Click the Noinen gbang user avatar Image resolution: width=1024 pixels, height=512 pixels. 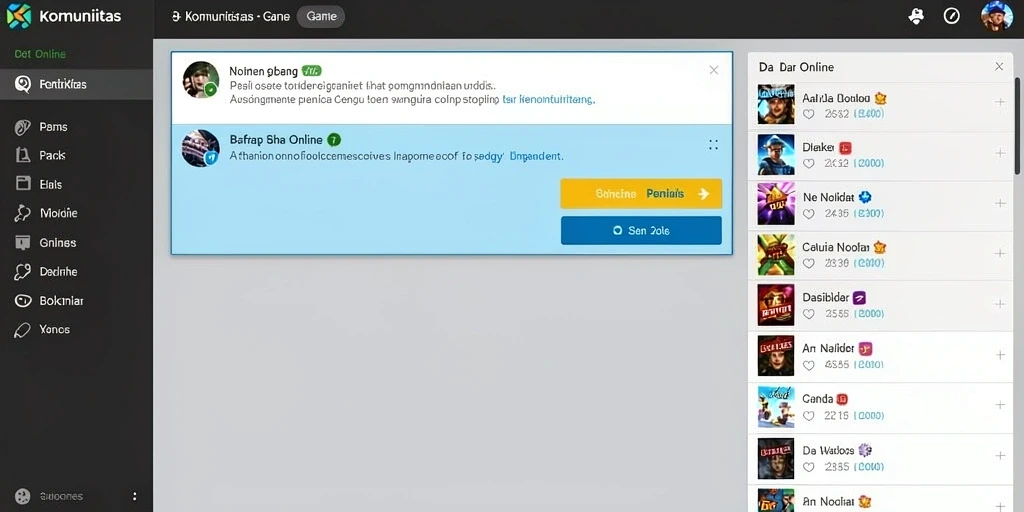(x=200, y=80)
